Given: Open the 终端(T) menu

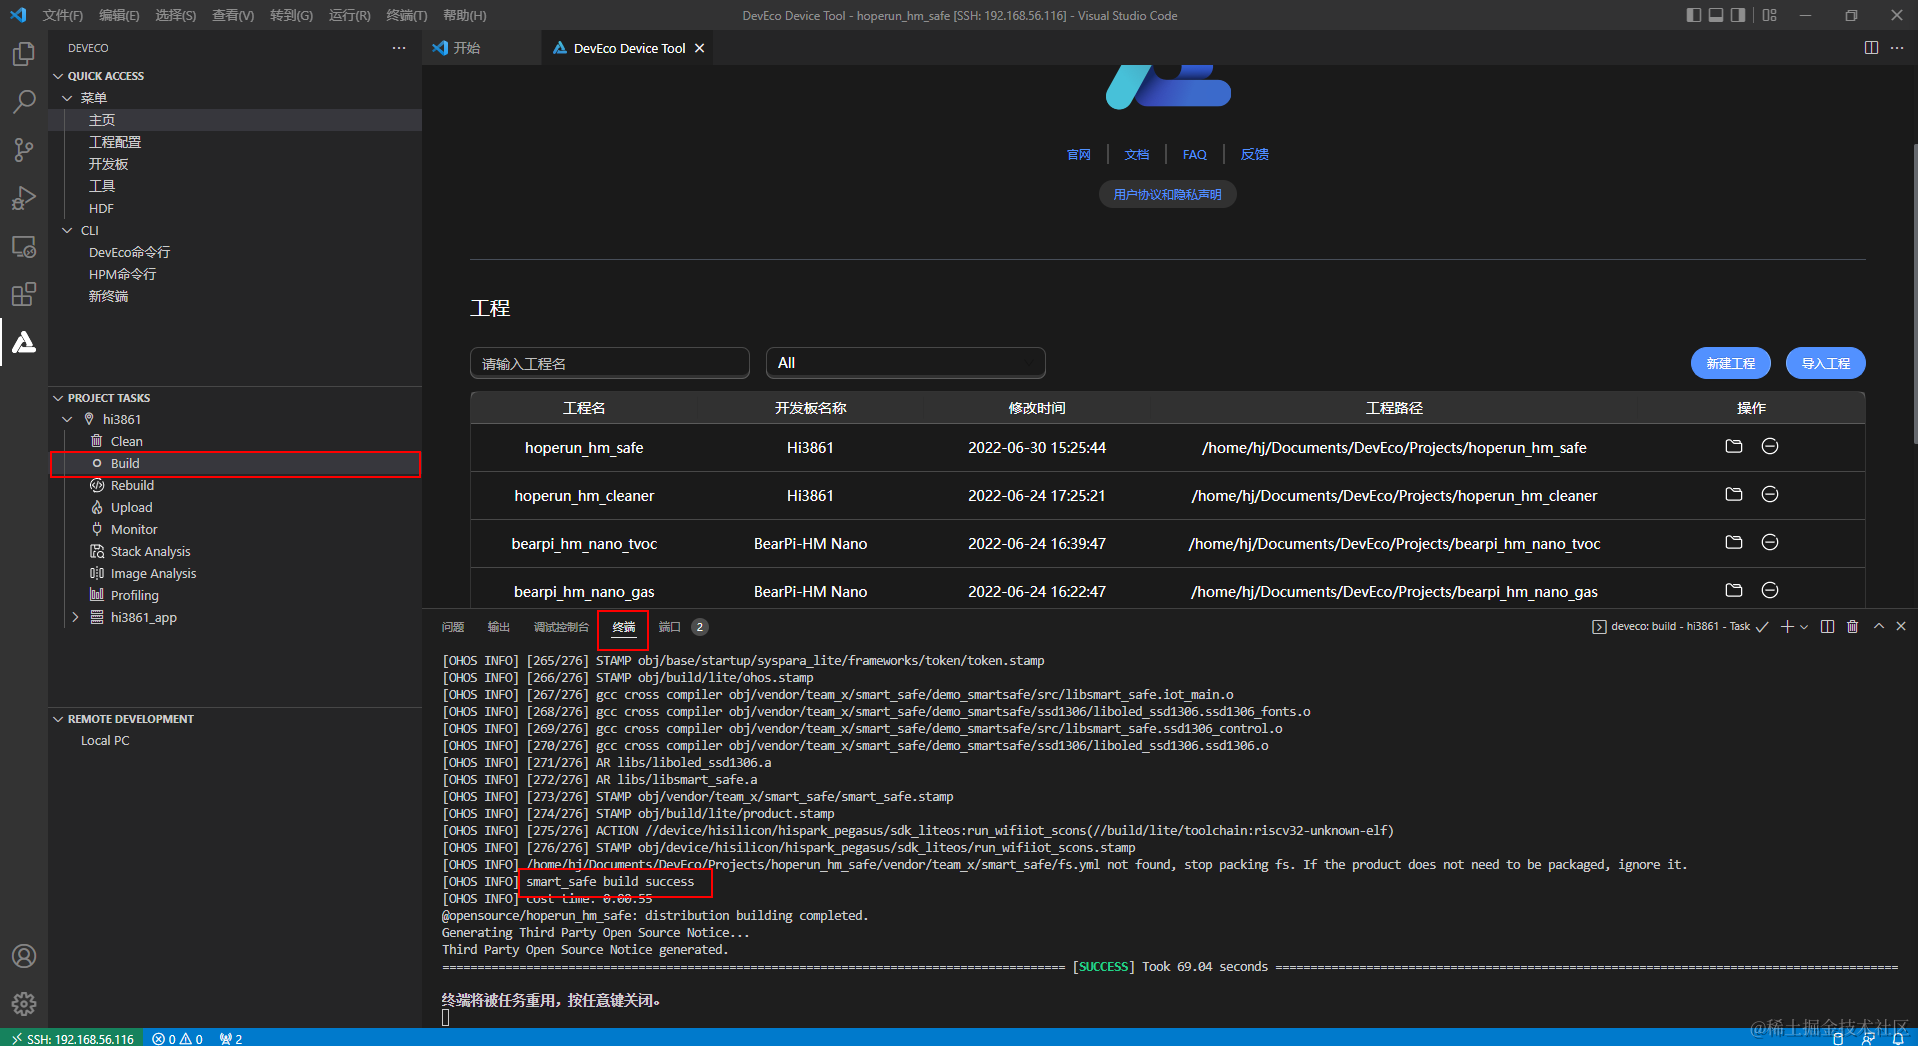Looking at the screenshot, I should click(x=407, y=15).
